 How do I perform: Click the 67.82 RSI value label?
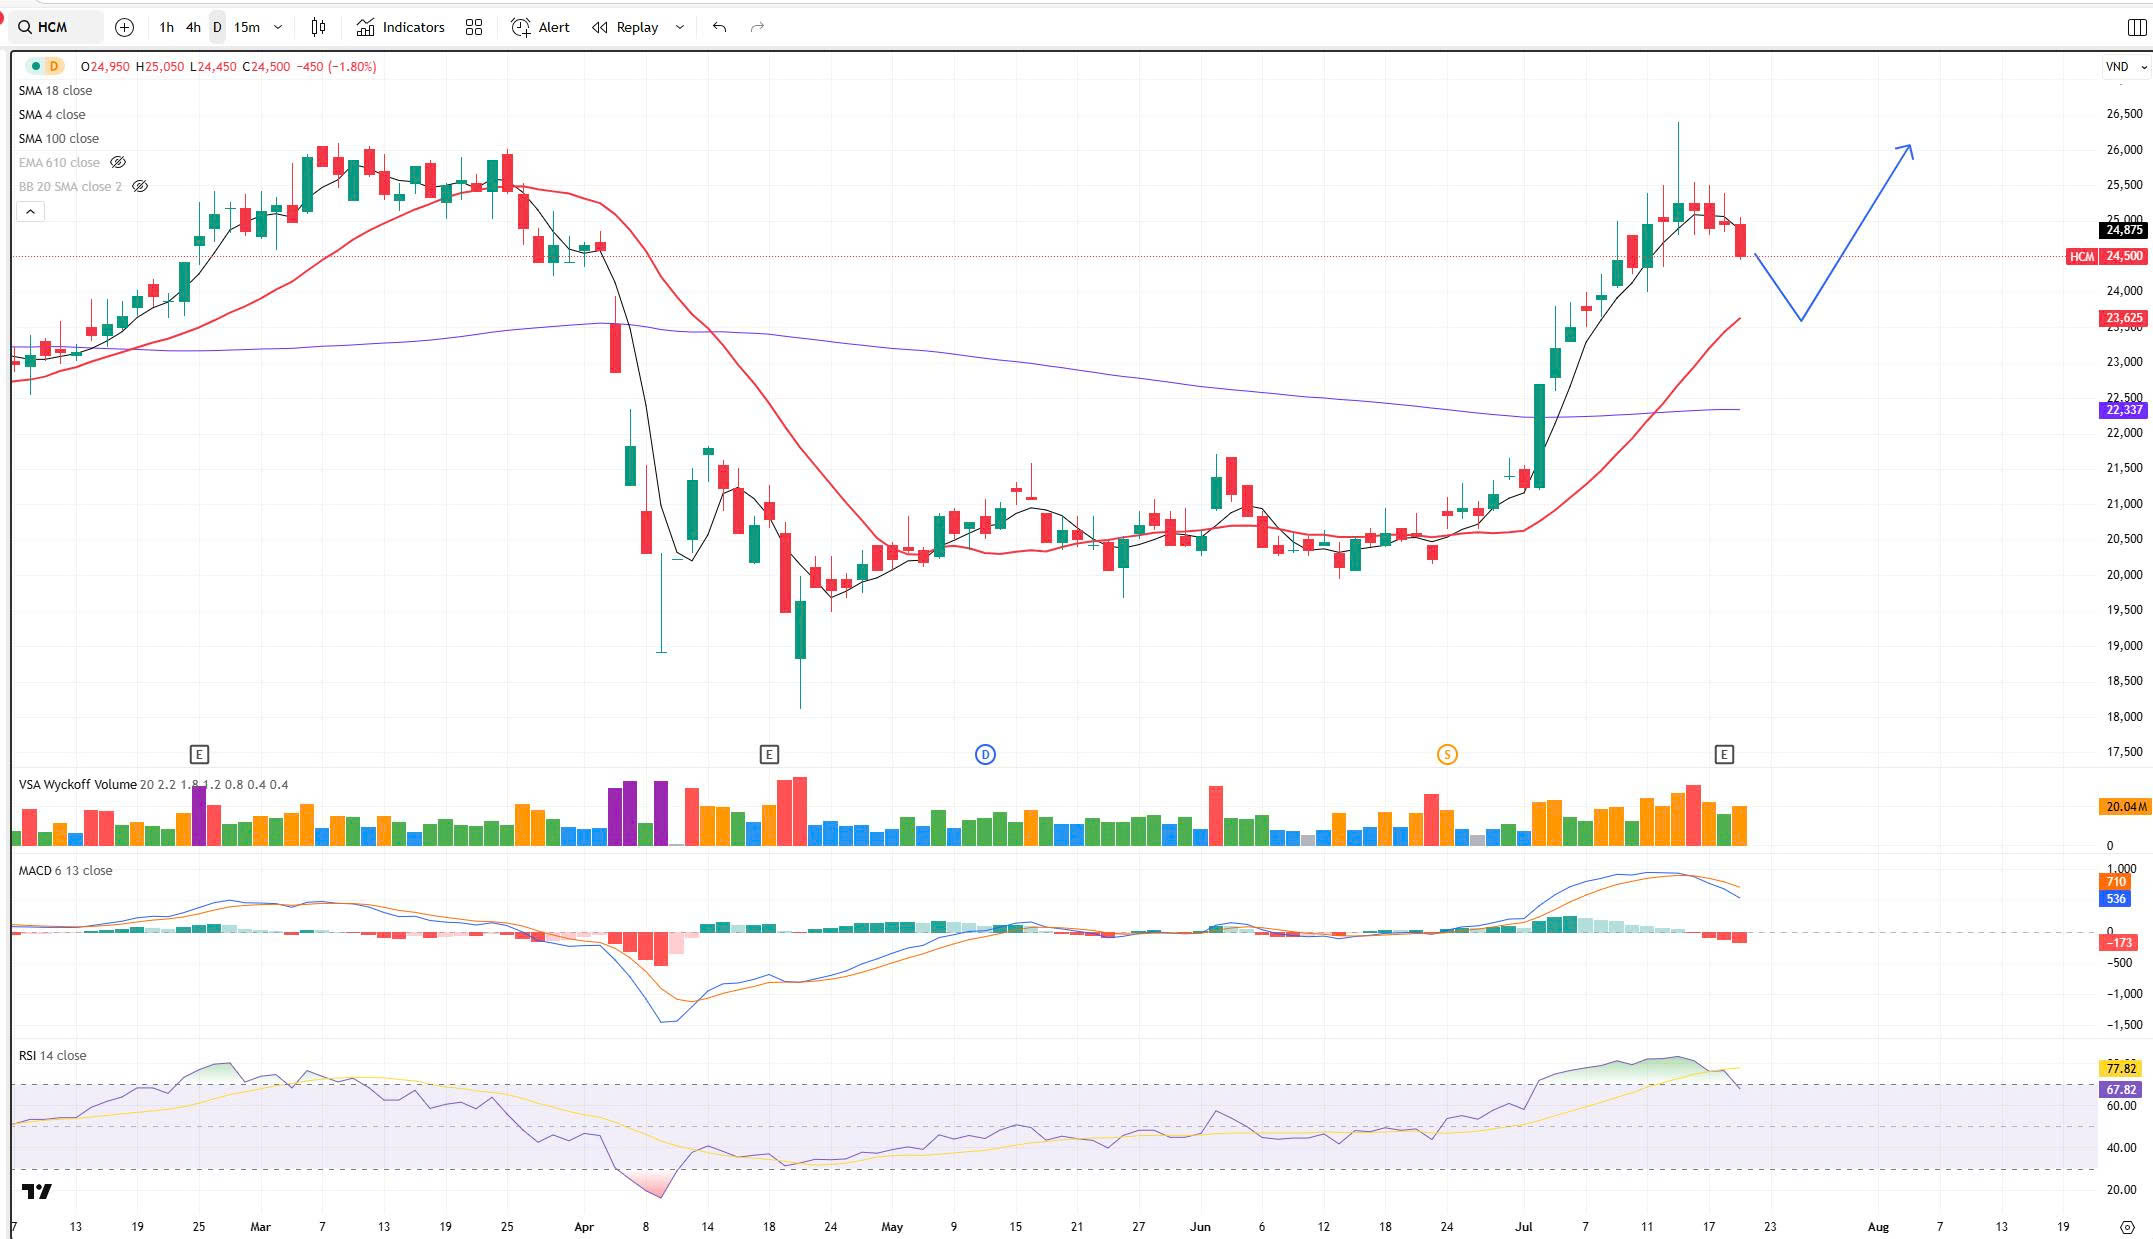click(2120, 1089)
